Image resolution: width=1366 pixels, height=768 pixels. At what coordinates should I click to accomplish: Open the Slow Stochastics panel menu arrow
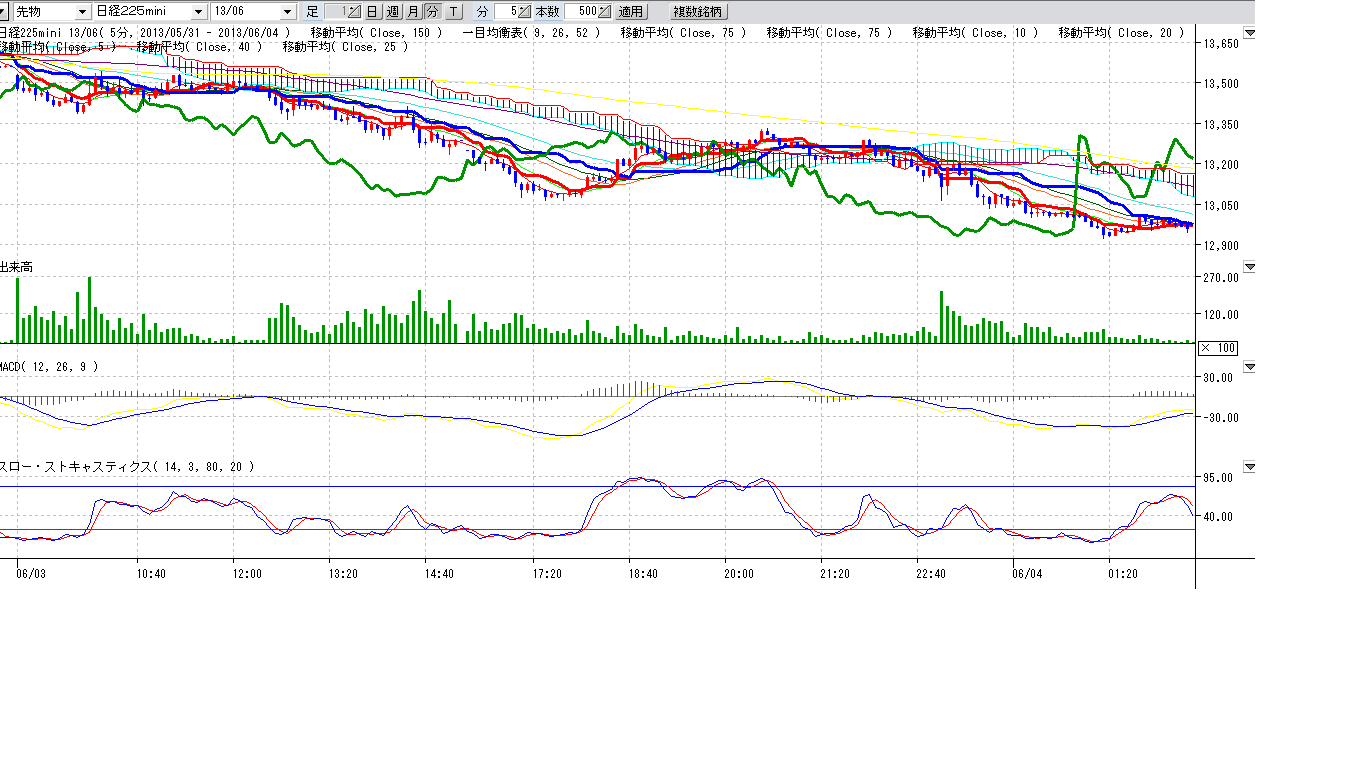pos(1249,467)
